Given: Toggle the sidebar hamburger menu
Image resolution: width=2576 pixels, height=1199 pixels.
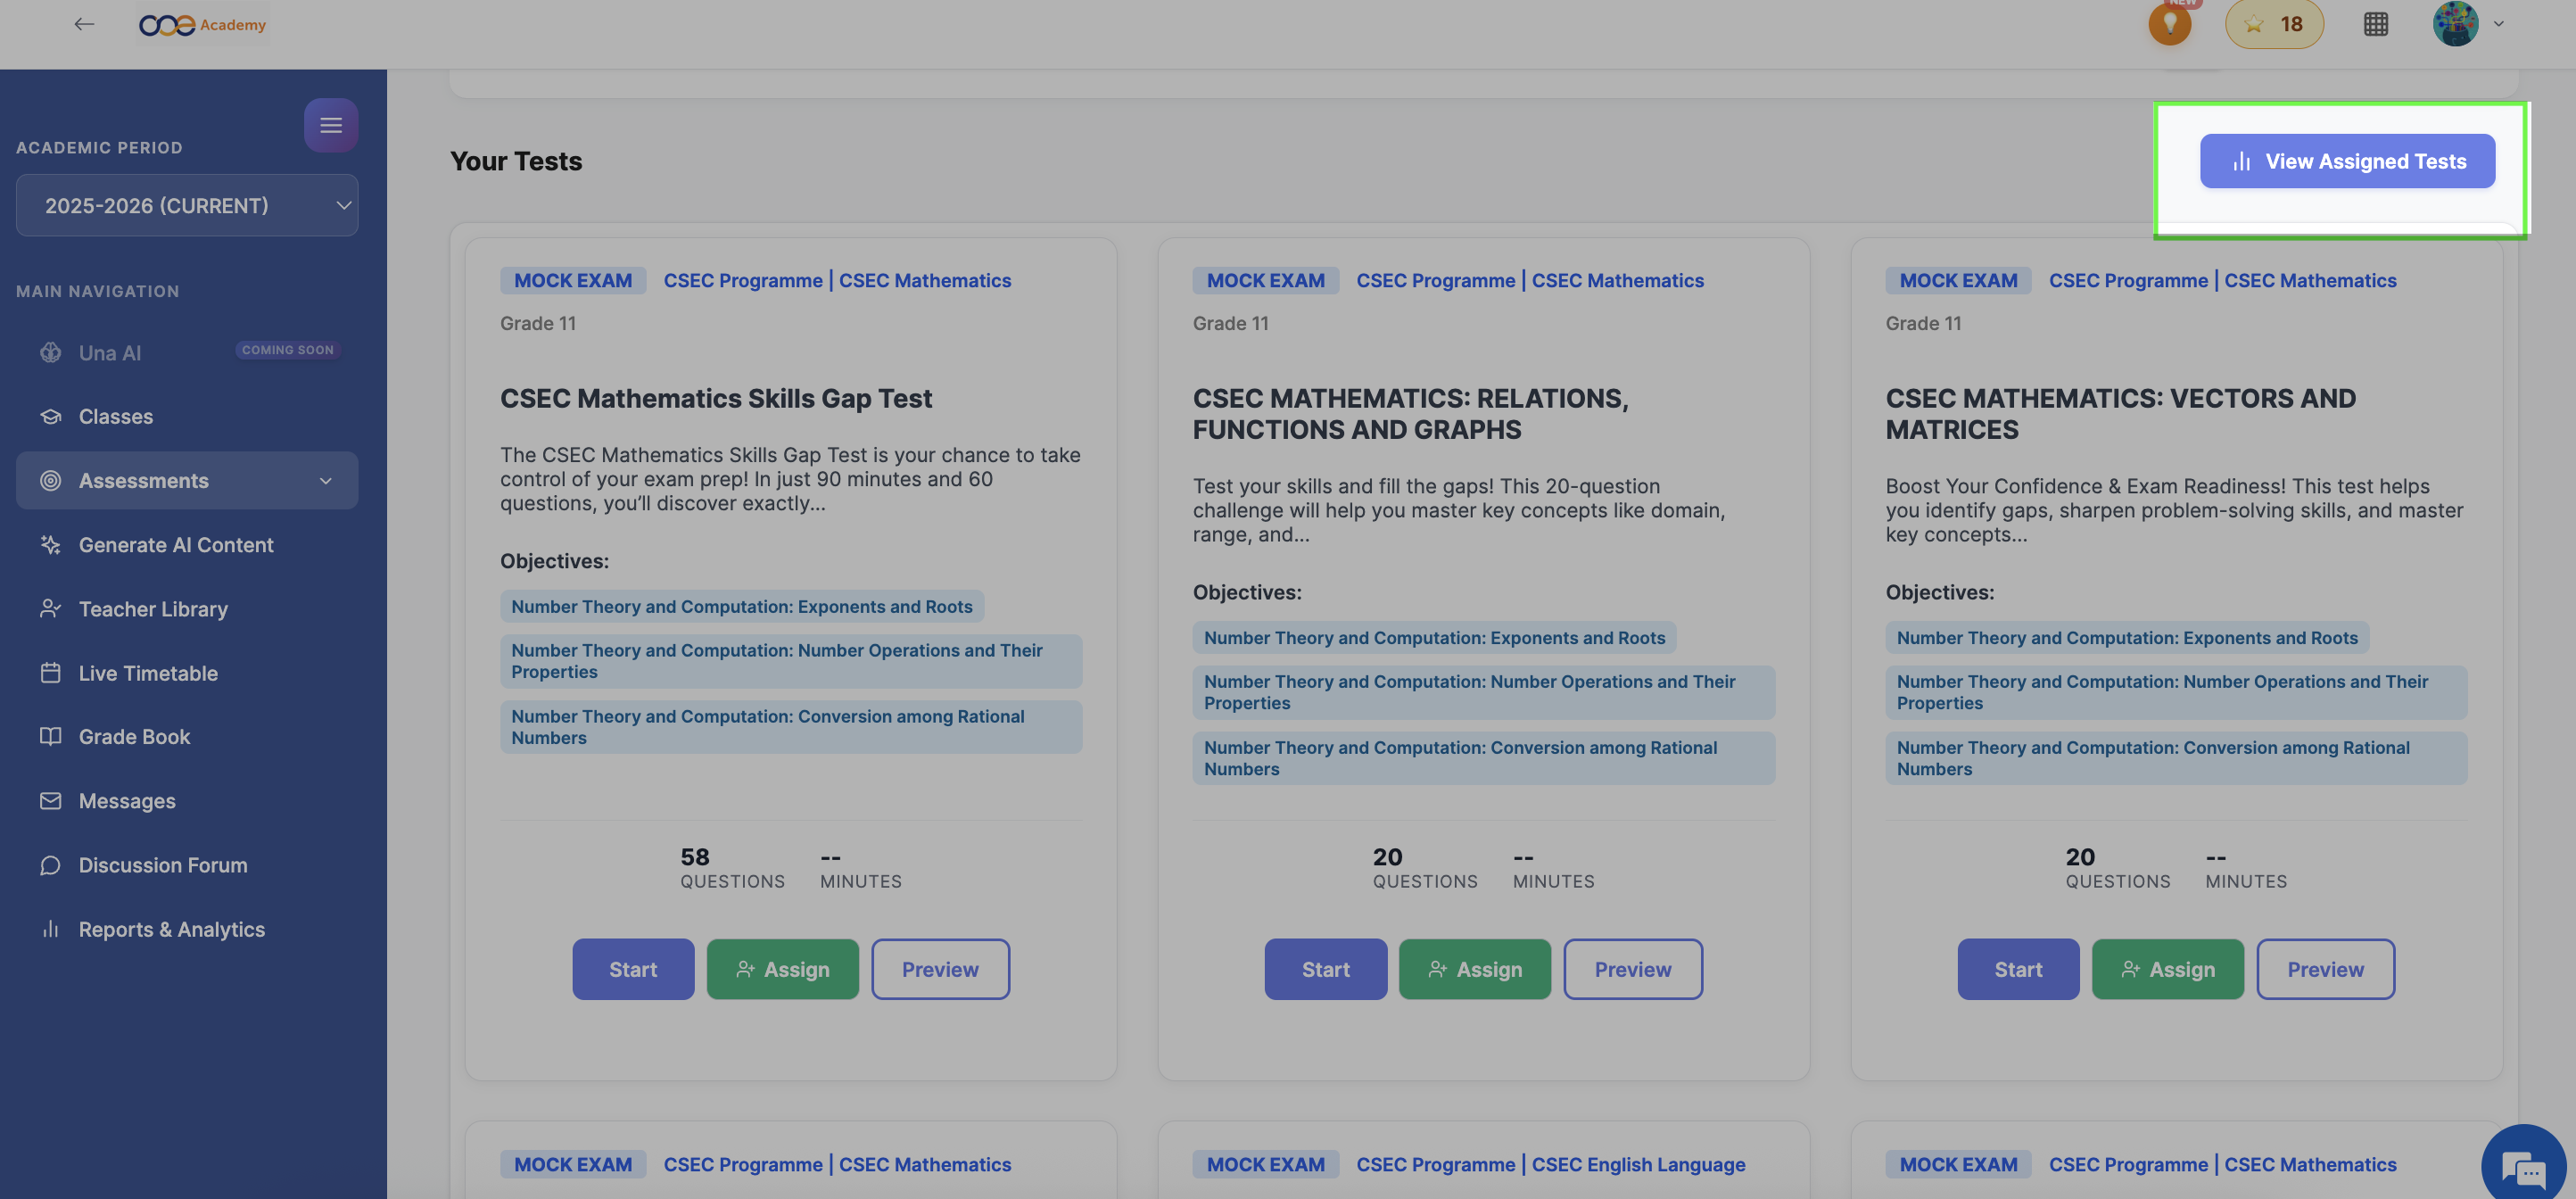Looking at the screenshot, I should pos(331,125).
